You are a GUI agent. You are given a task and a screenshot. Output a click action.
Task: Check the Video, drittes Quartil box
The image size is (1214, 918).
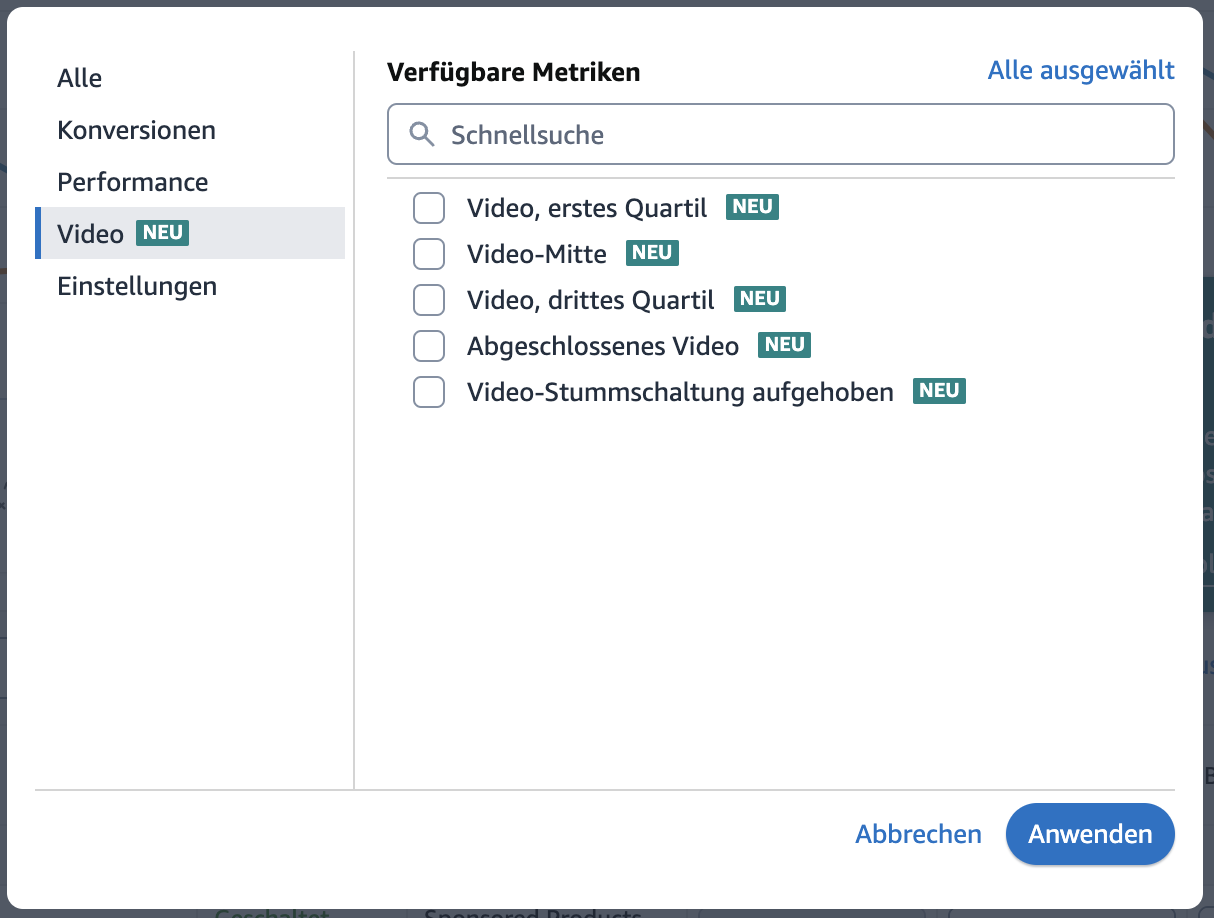(x=429, y=300)
